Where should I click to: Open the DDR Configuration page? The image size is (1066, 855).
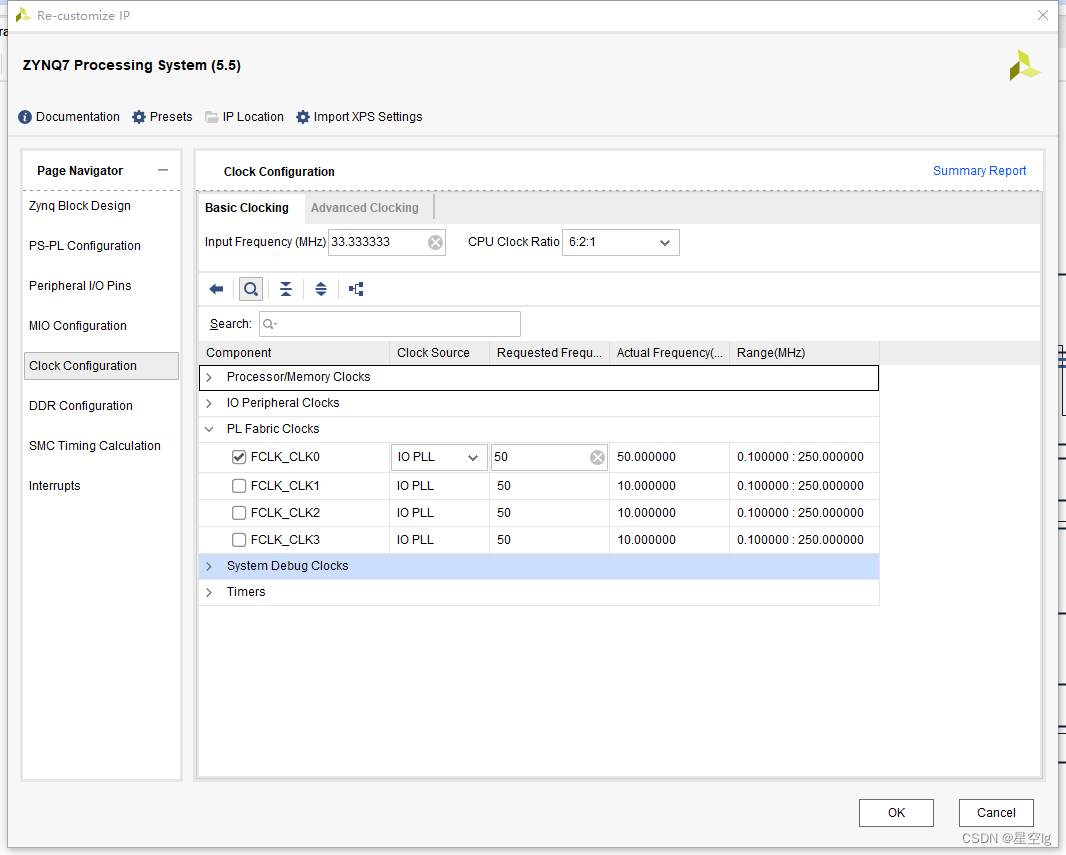pyautogui.click(x=81, y=406)
